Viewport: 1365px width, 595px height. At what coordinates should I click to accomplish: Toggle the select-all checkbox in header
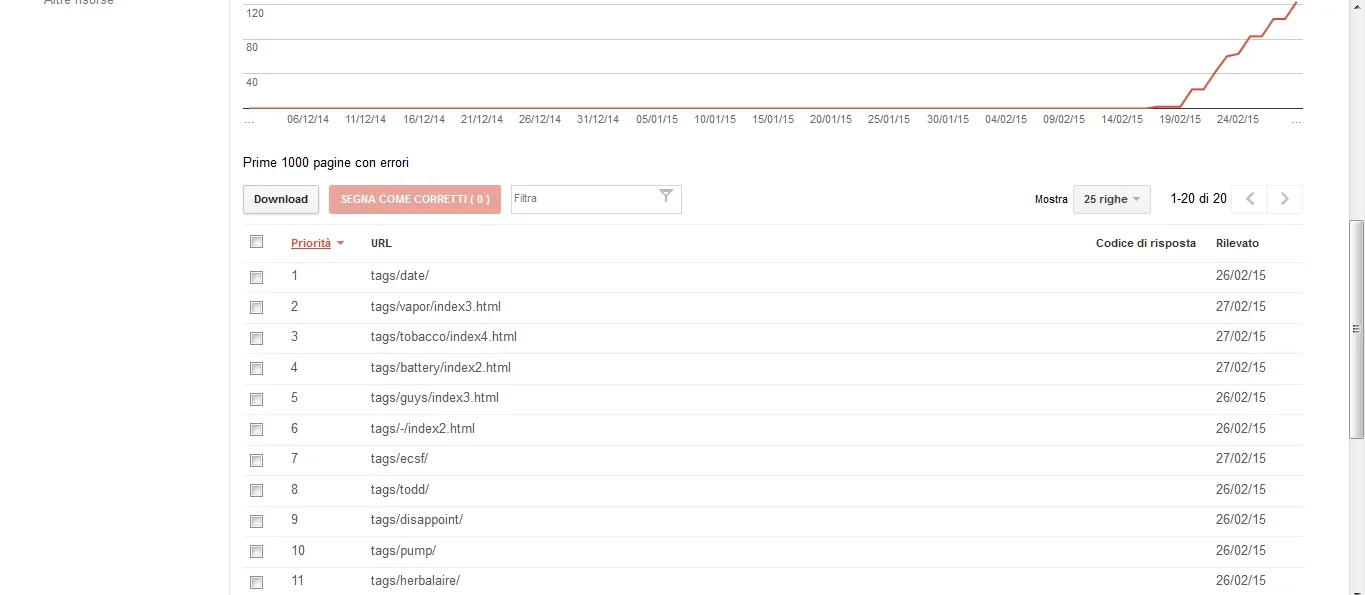(256, 242)
